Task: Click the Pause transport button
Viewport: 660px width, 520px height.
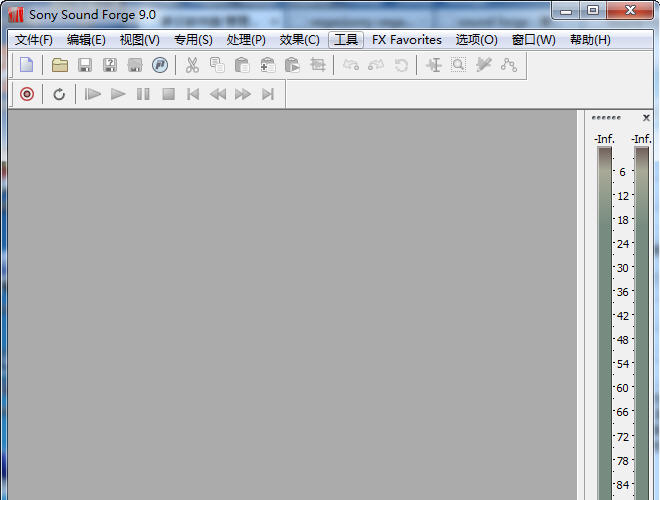Action: pos(143,94)
